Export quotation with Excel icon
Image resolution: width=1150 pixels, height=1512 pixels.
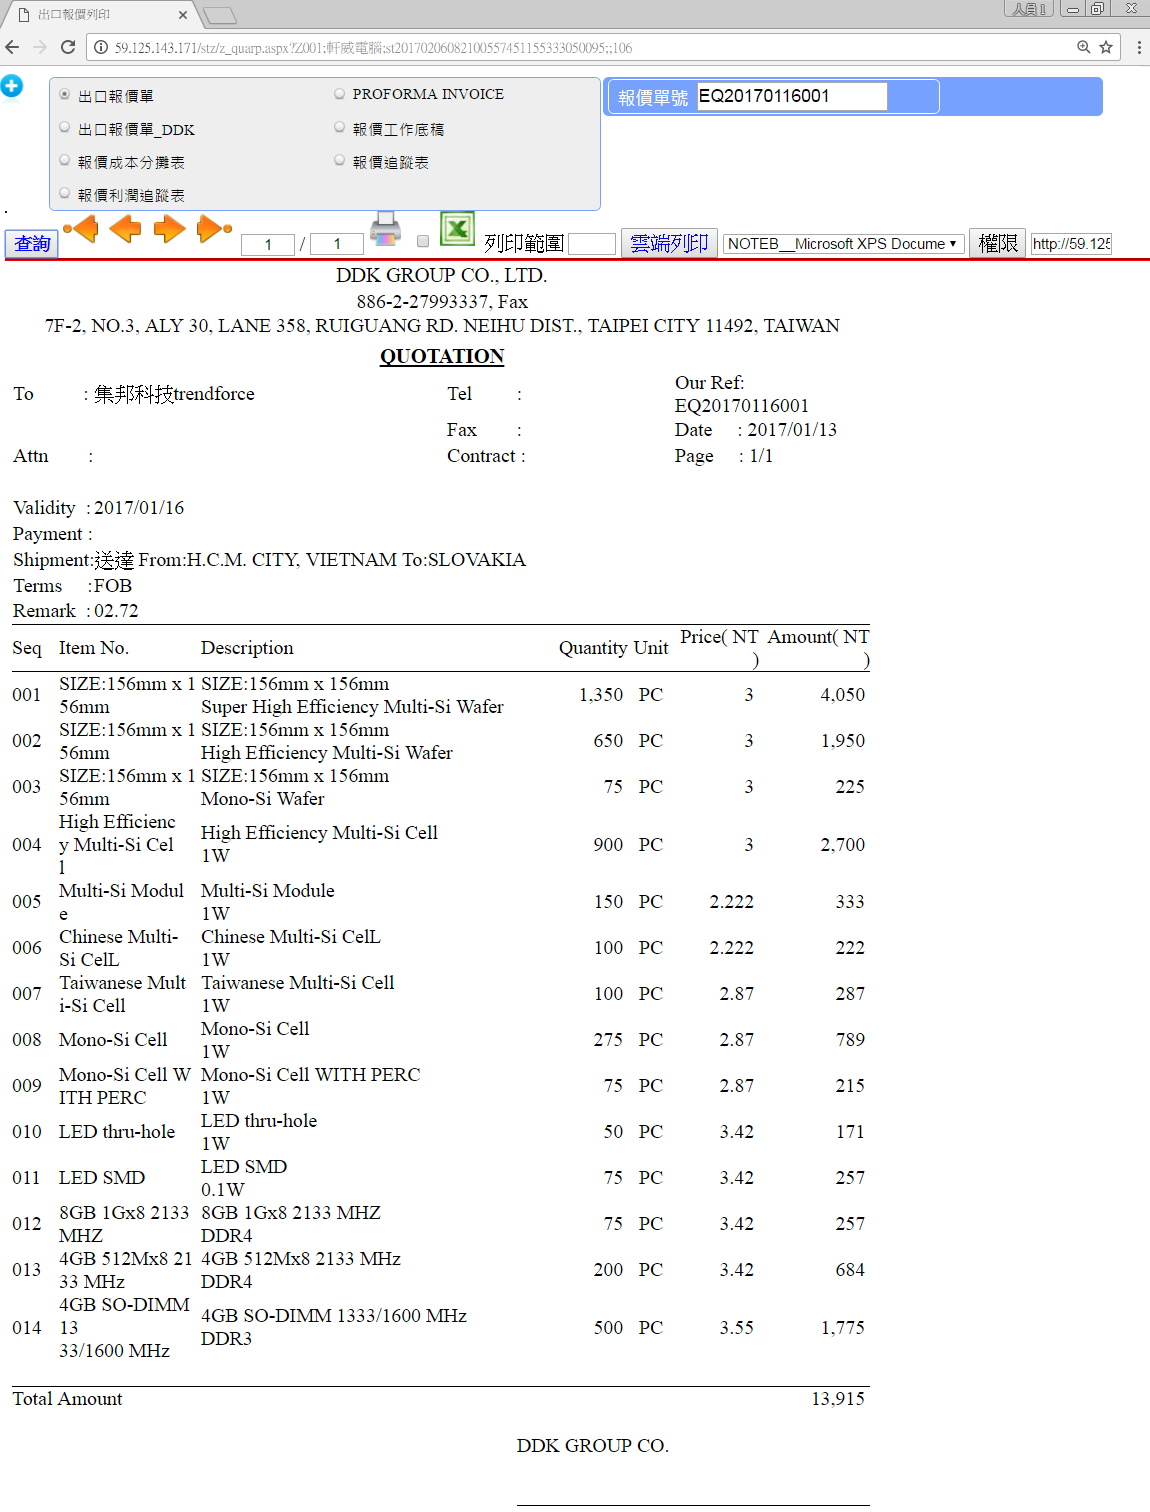(457, 229)
